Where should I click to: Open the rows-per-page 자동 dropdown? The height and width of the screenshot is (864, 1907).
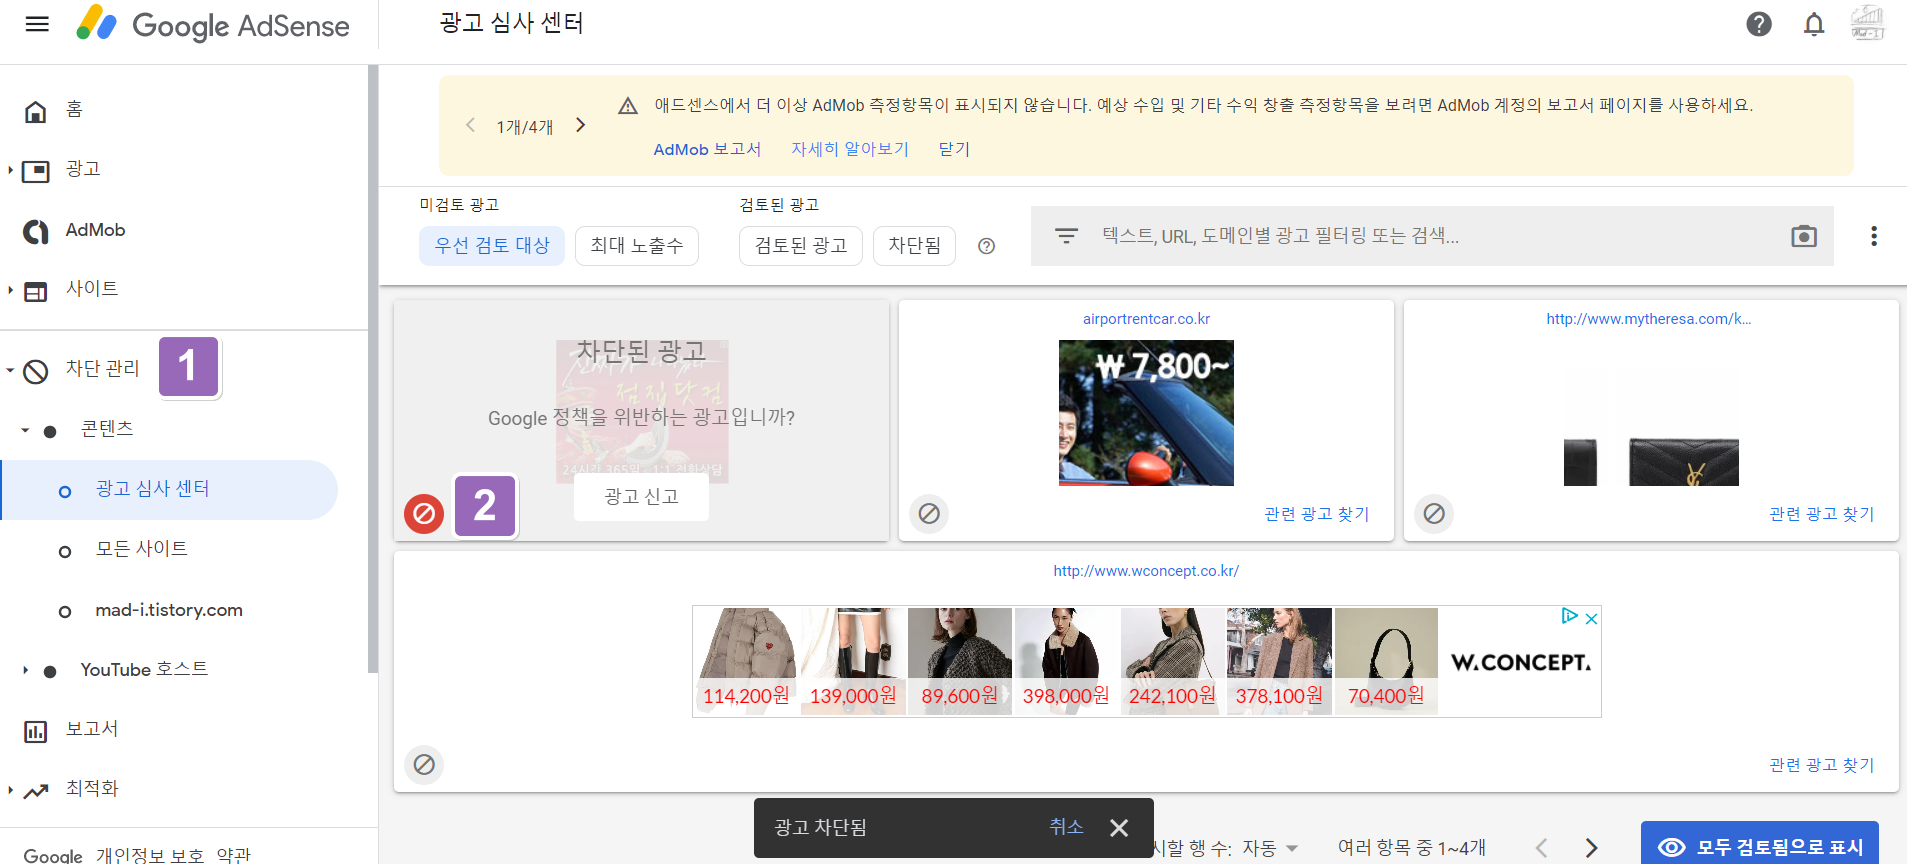(1270, 848)
